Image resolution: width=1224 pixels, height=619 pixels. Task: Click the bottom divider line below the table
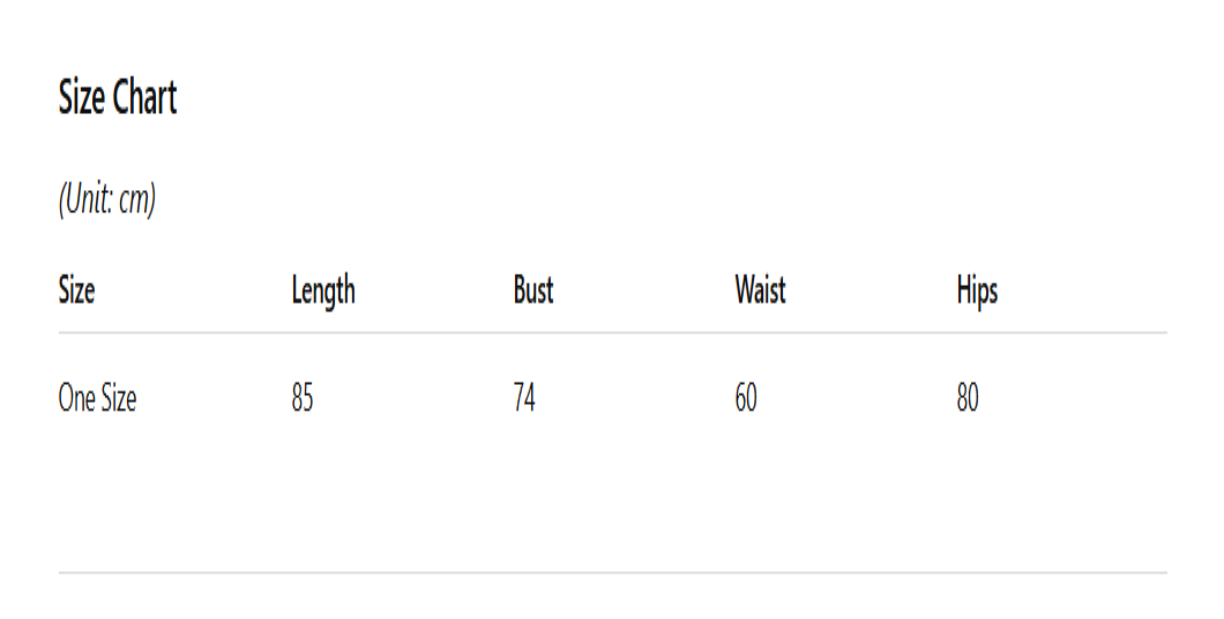pyautogui.click(x=612, y=573)
